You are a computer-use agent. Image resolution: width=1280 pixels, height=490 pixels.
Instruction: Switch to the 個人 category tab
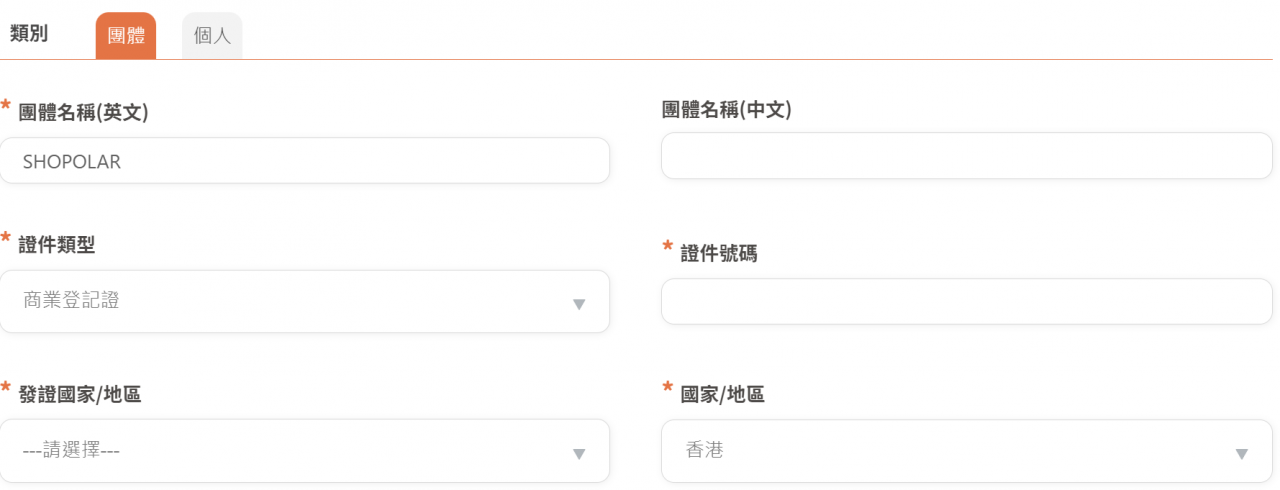click(x=212, y=37)
